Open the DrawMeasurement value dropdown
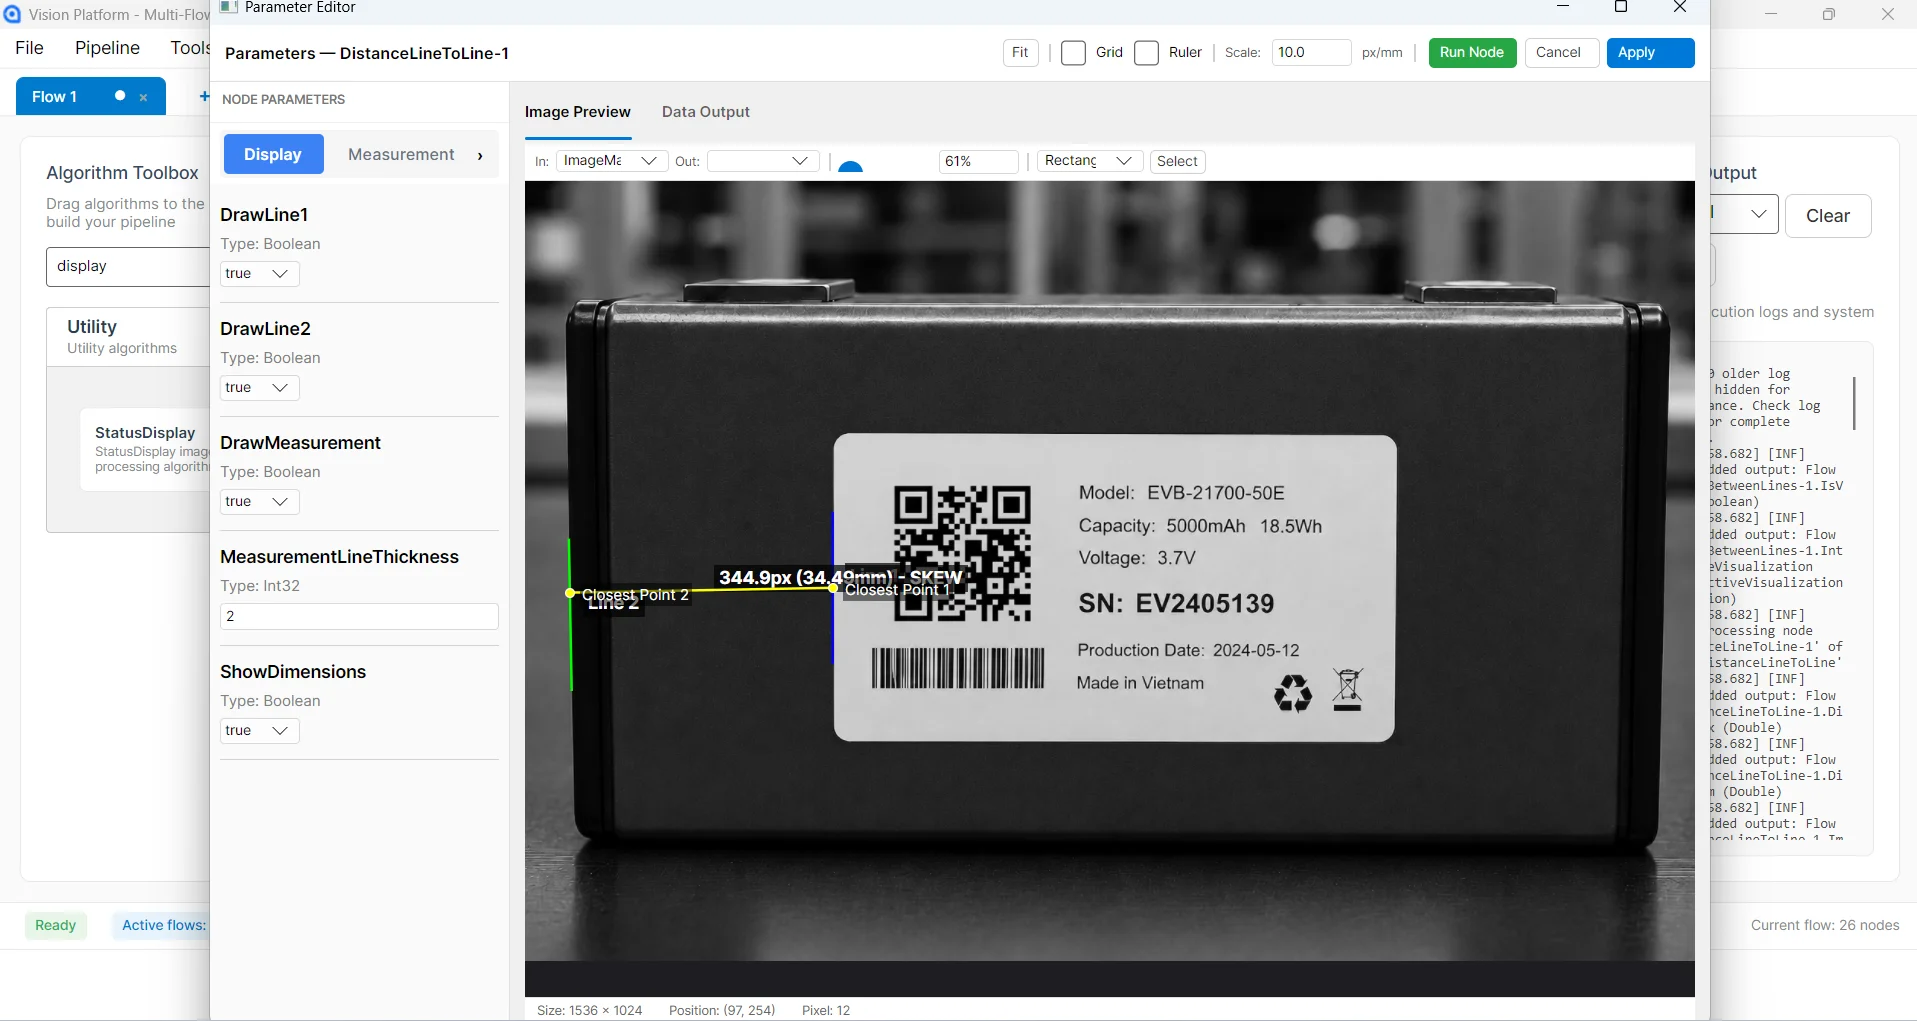The height and width of the screenshot is (1021, 1917). point(259,502)
